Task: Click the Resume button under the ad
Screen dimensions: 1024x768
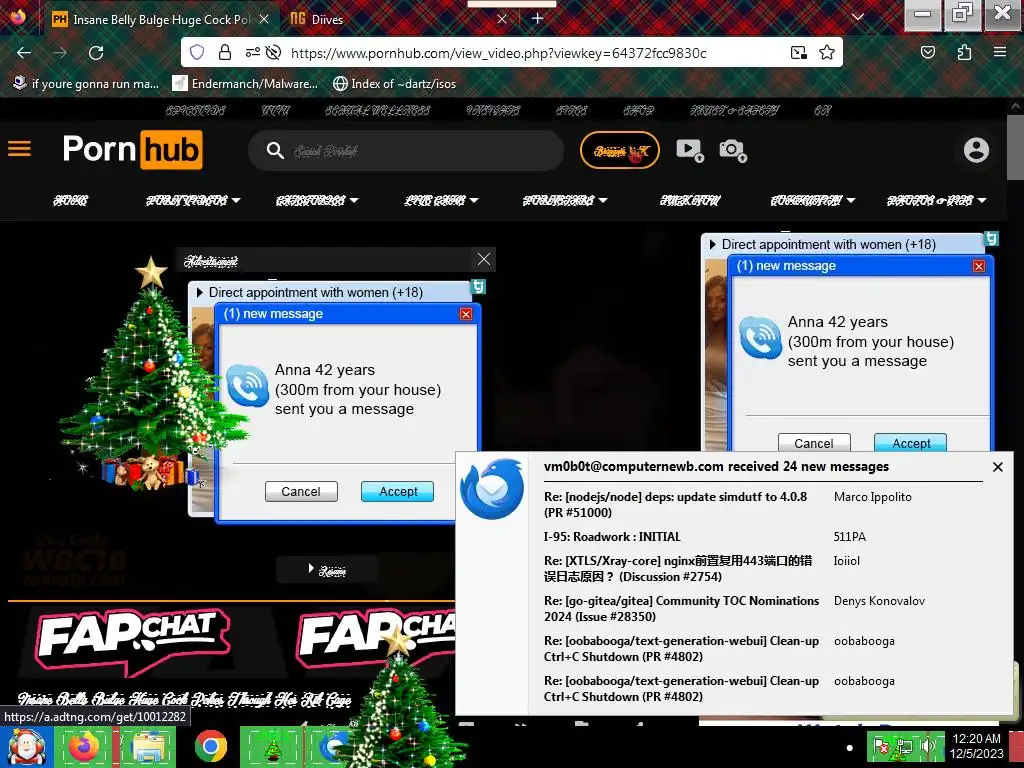Action: coord(327,570)
